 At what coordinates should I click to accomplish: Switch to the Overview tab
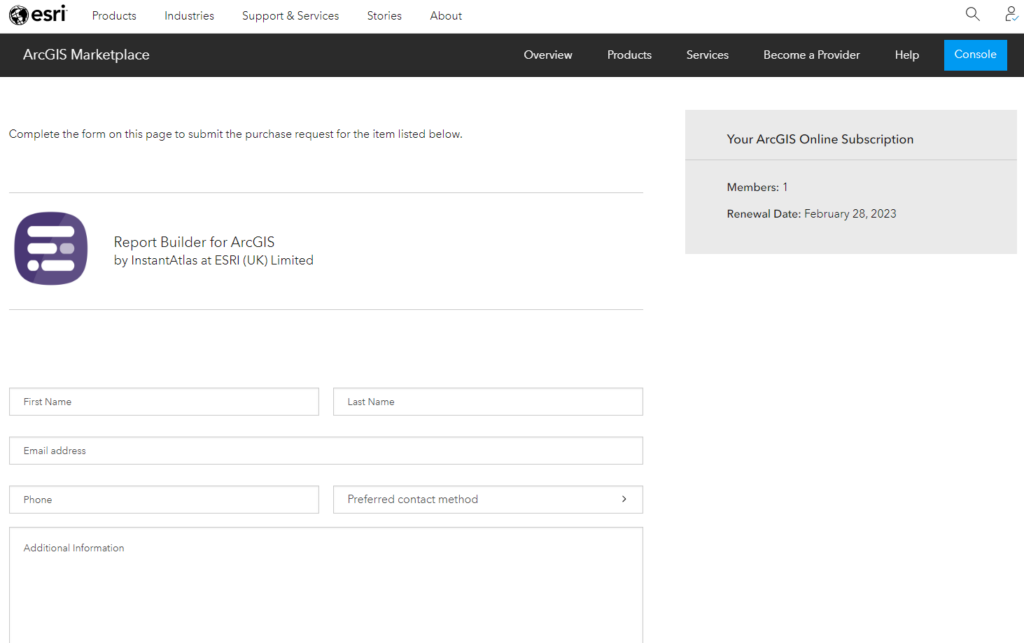(x=548, y=55)
